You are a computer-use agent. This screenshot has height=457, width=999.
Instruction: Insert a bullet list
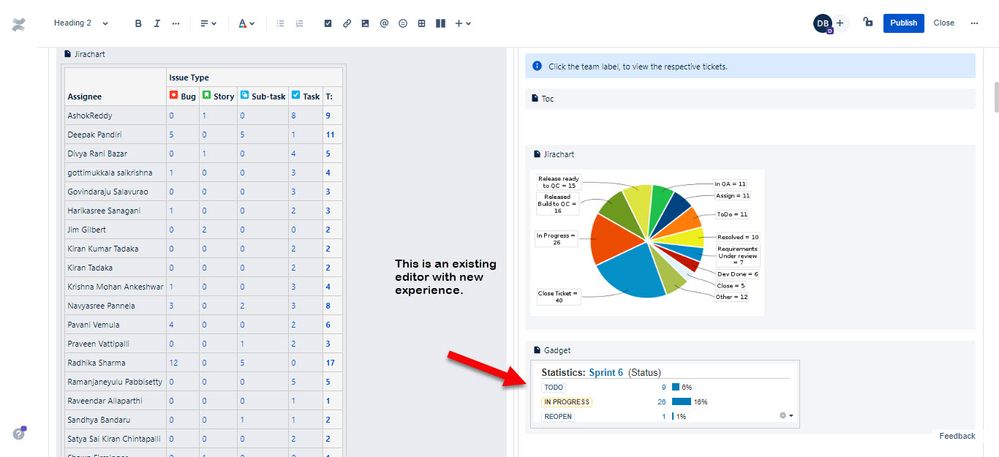click(280, 23)
